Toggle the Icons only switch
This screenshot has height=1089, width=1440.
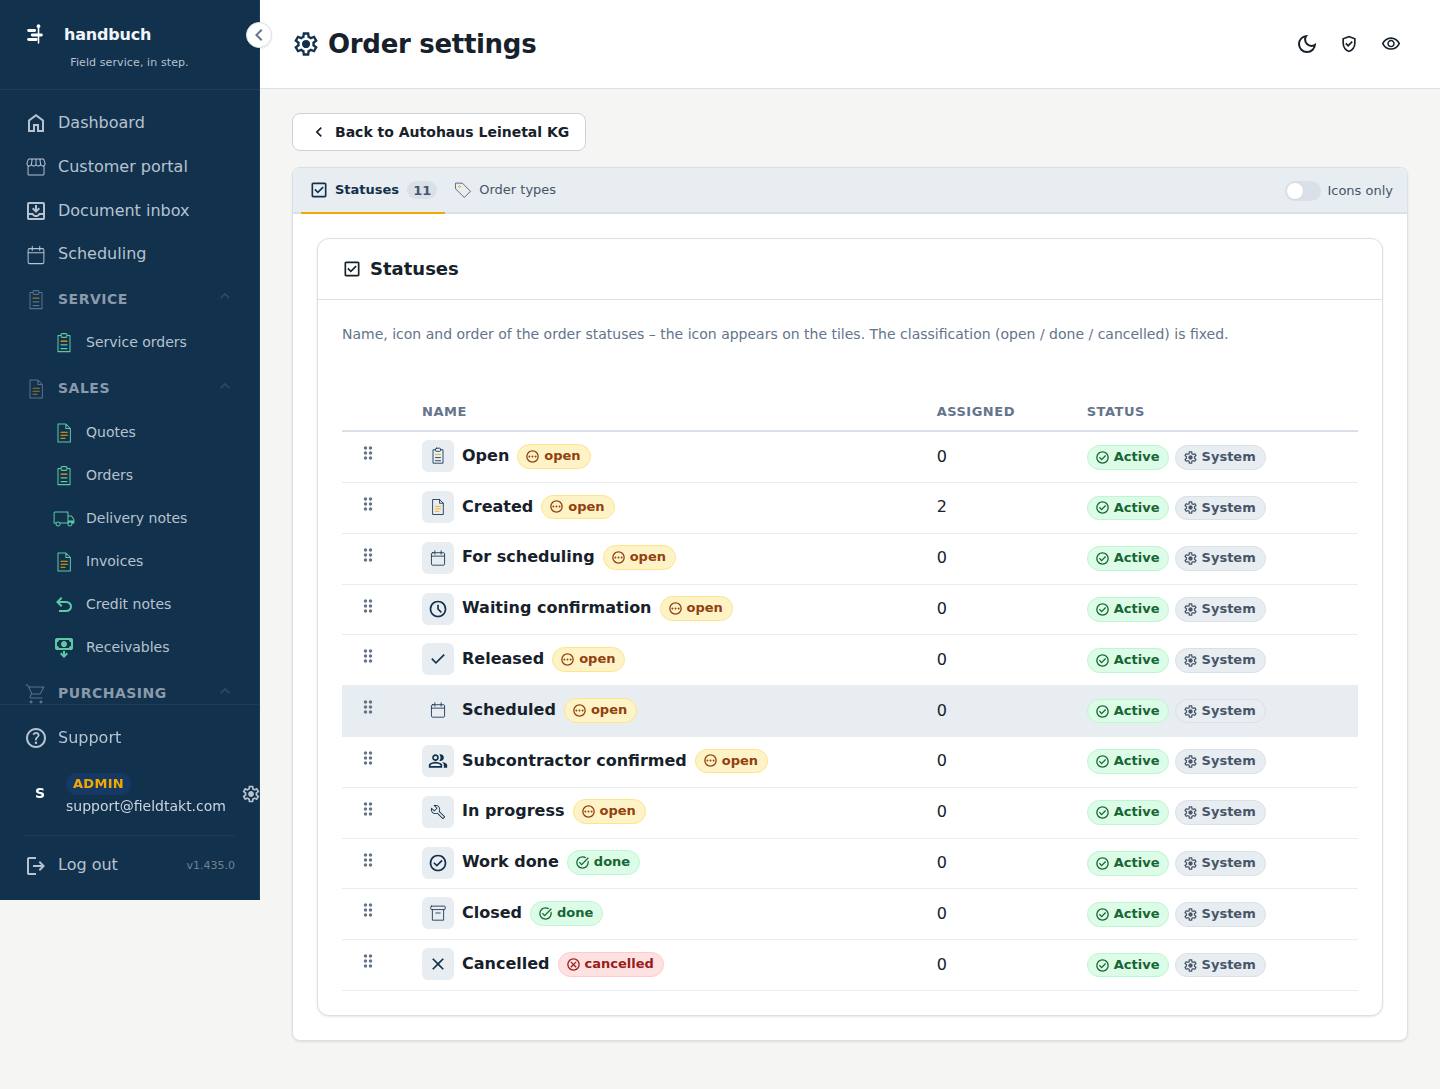pyautogui.click(x=1302, y=191)
